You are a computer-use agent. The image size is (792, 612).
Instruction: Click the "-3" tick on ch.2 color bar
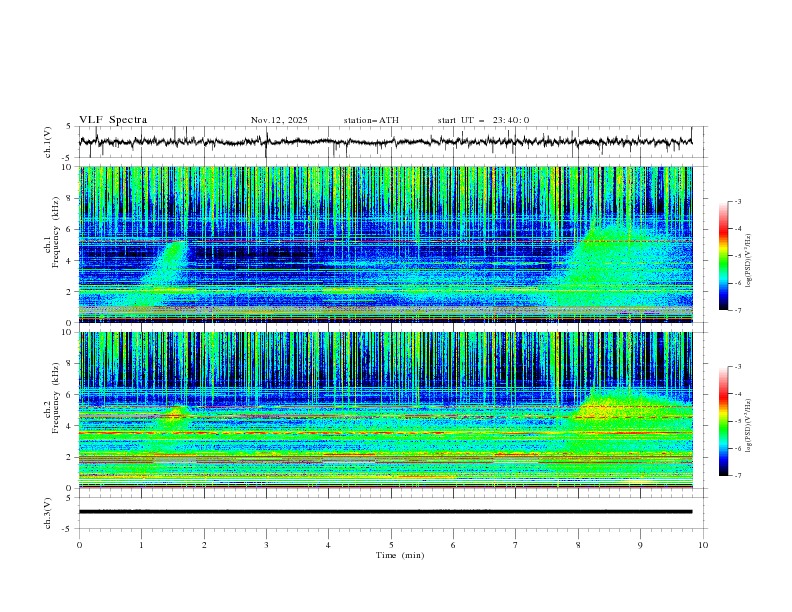click(737, 367)
